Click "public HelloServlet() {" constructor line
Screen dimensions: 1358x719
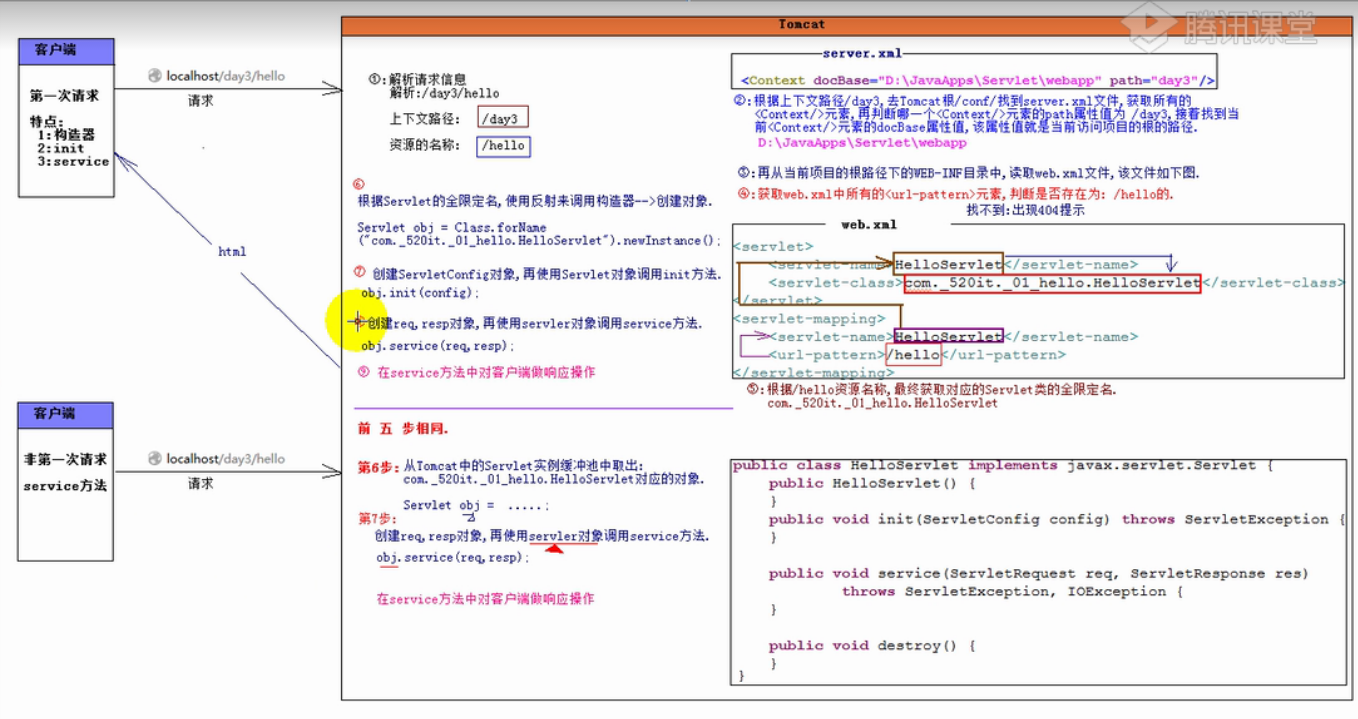(871, 483)
